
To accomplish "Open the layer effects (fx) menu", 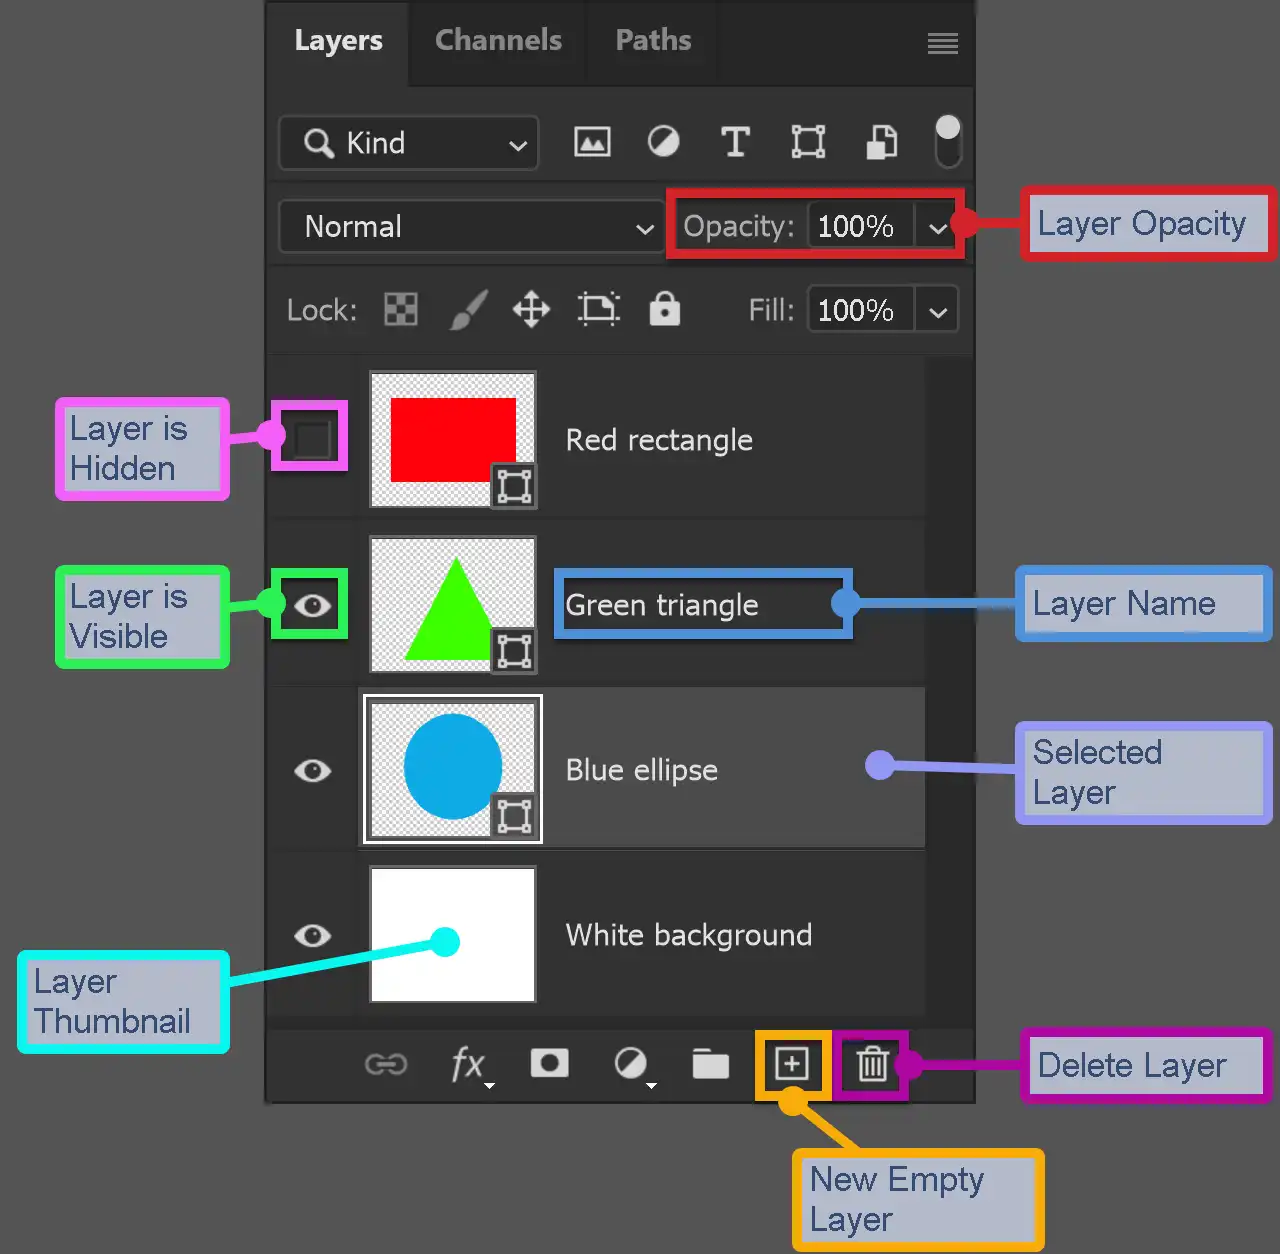I will coord(469,1064).
